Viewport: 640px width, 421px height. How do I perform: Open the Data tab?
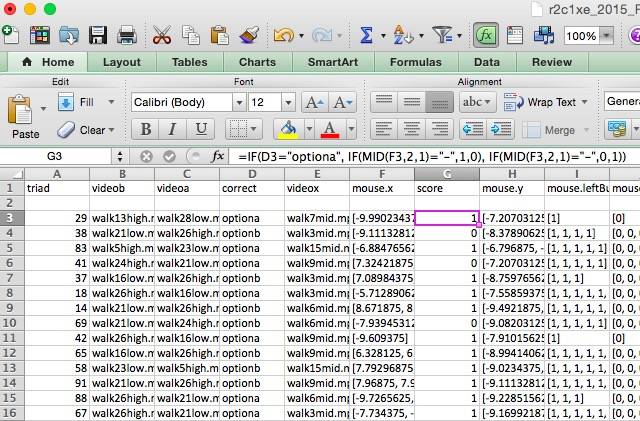[487, 62]
